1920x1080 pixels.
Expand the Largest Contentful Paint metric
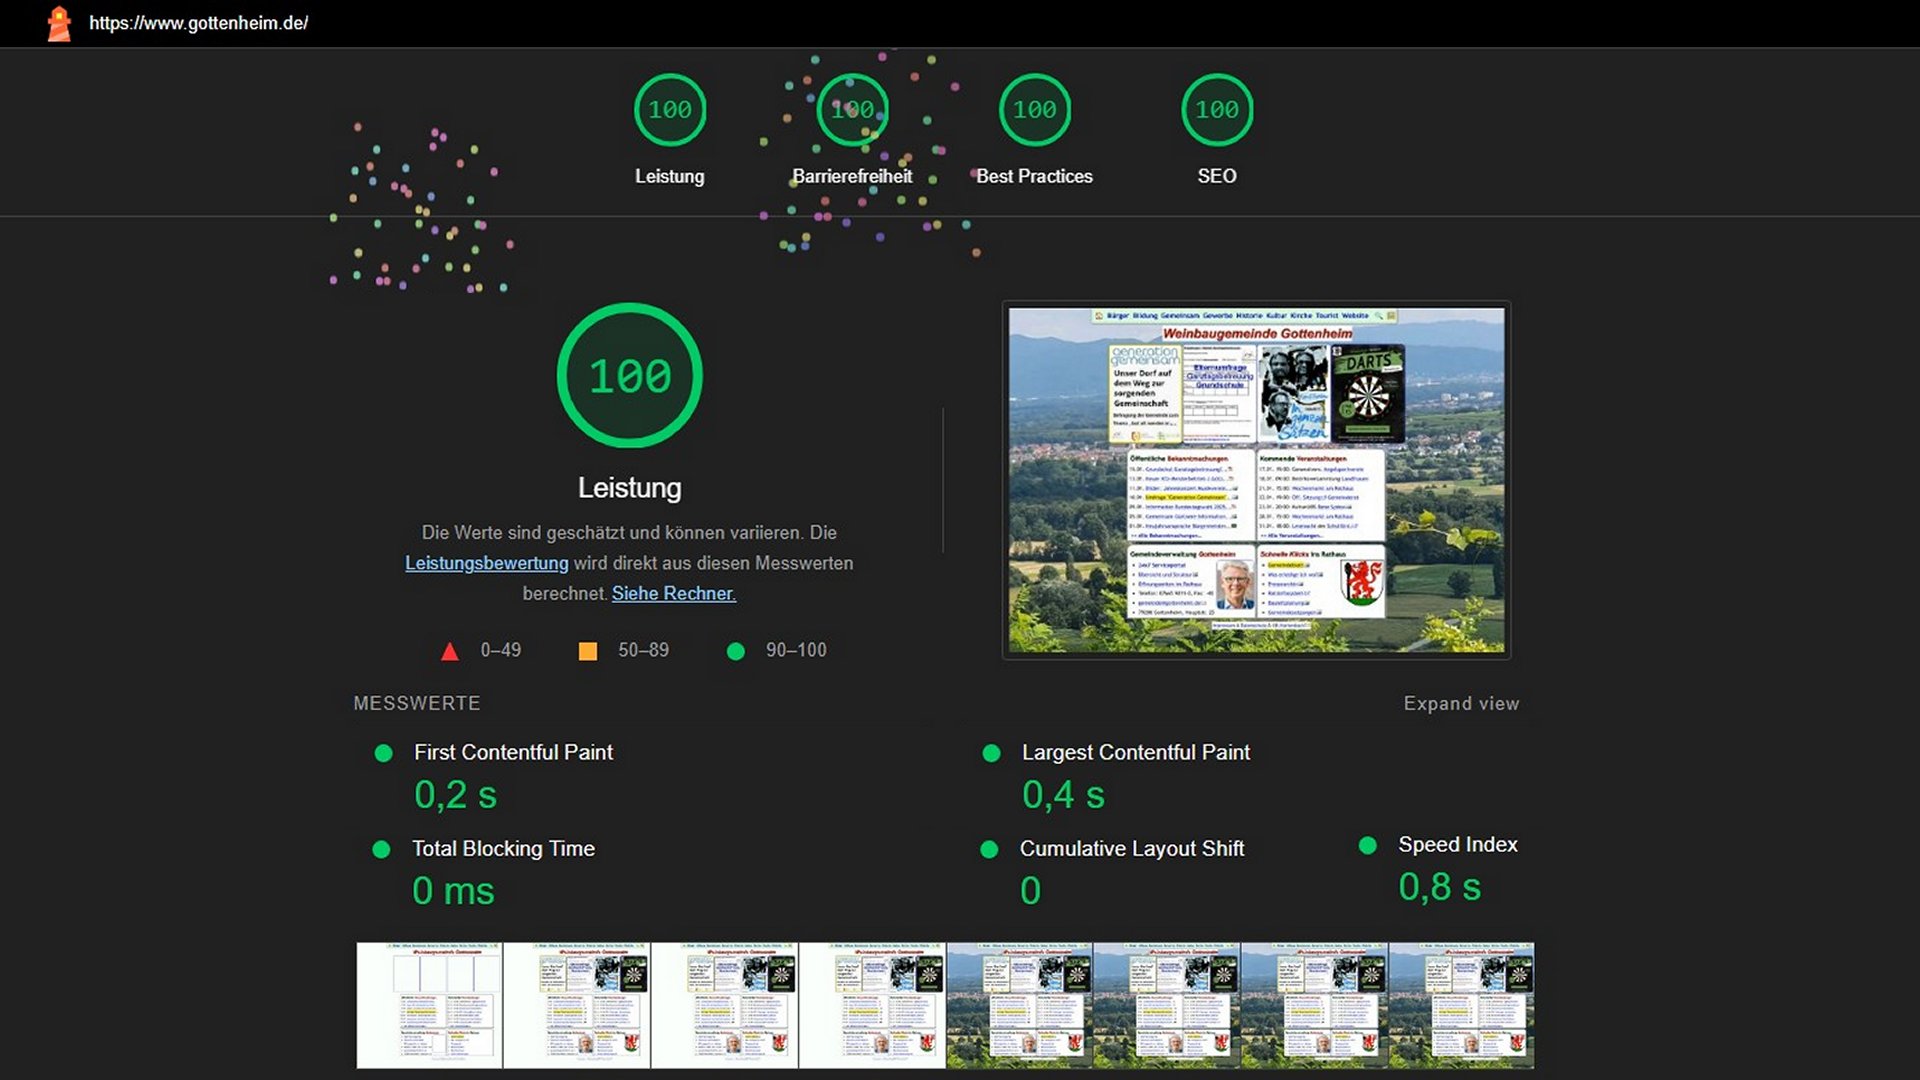tap(1135, 753)
